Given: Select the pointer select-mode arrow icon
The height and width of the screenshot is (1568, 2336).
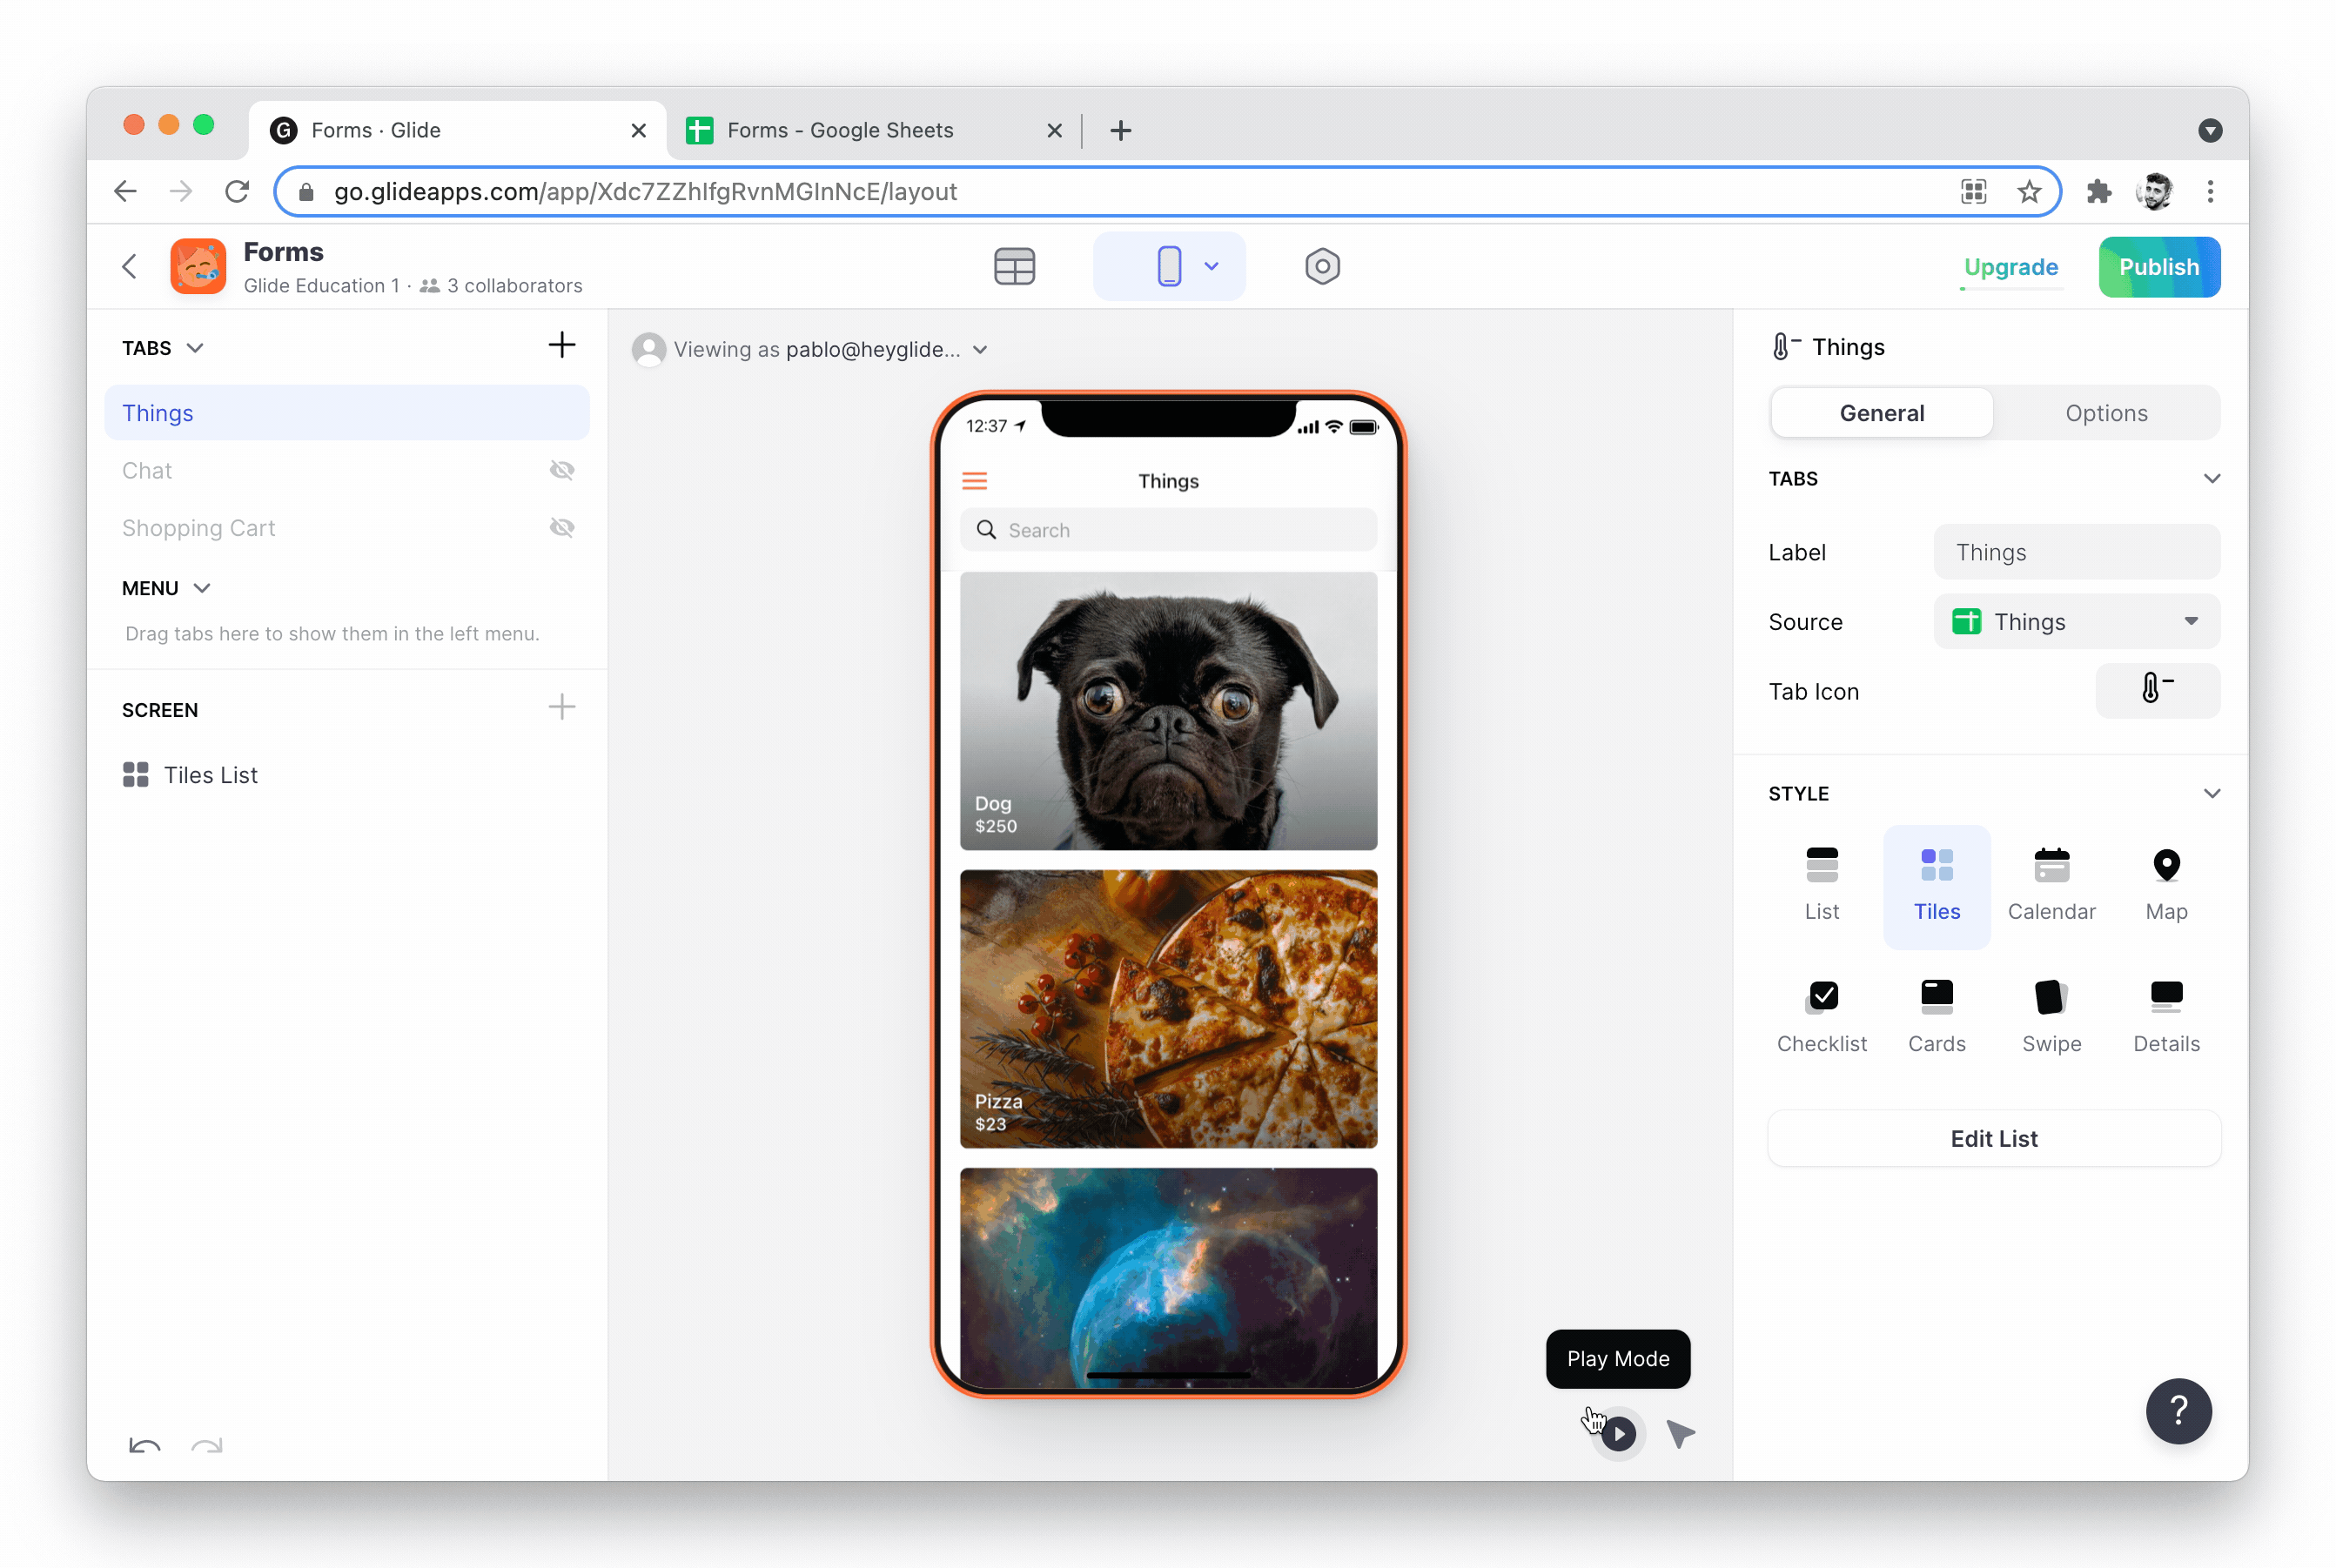Looking at the screenshot, I should [x=1681, y=1433].
